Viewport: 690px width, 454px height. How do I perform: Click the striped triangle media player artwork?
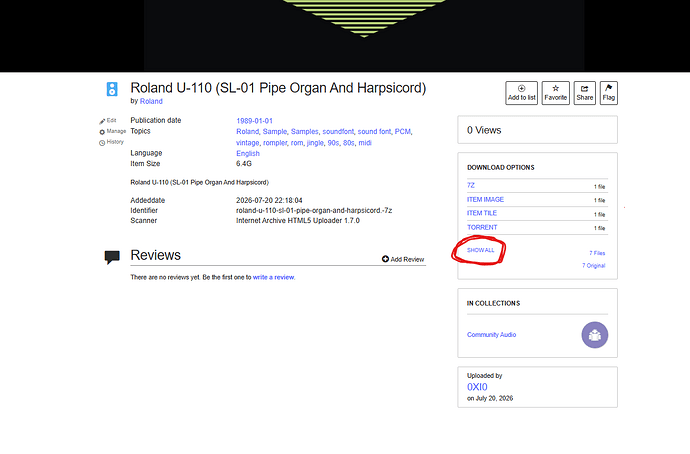364,18
